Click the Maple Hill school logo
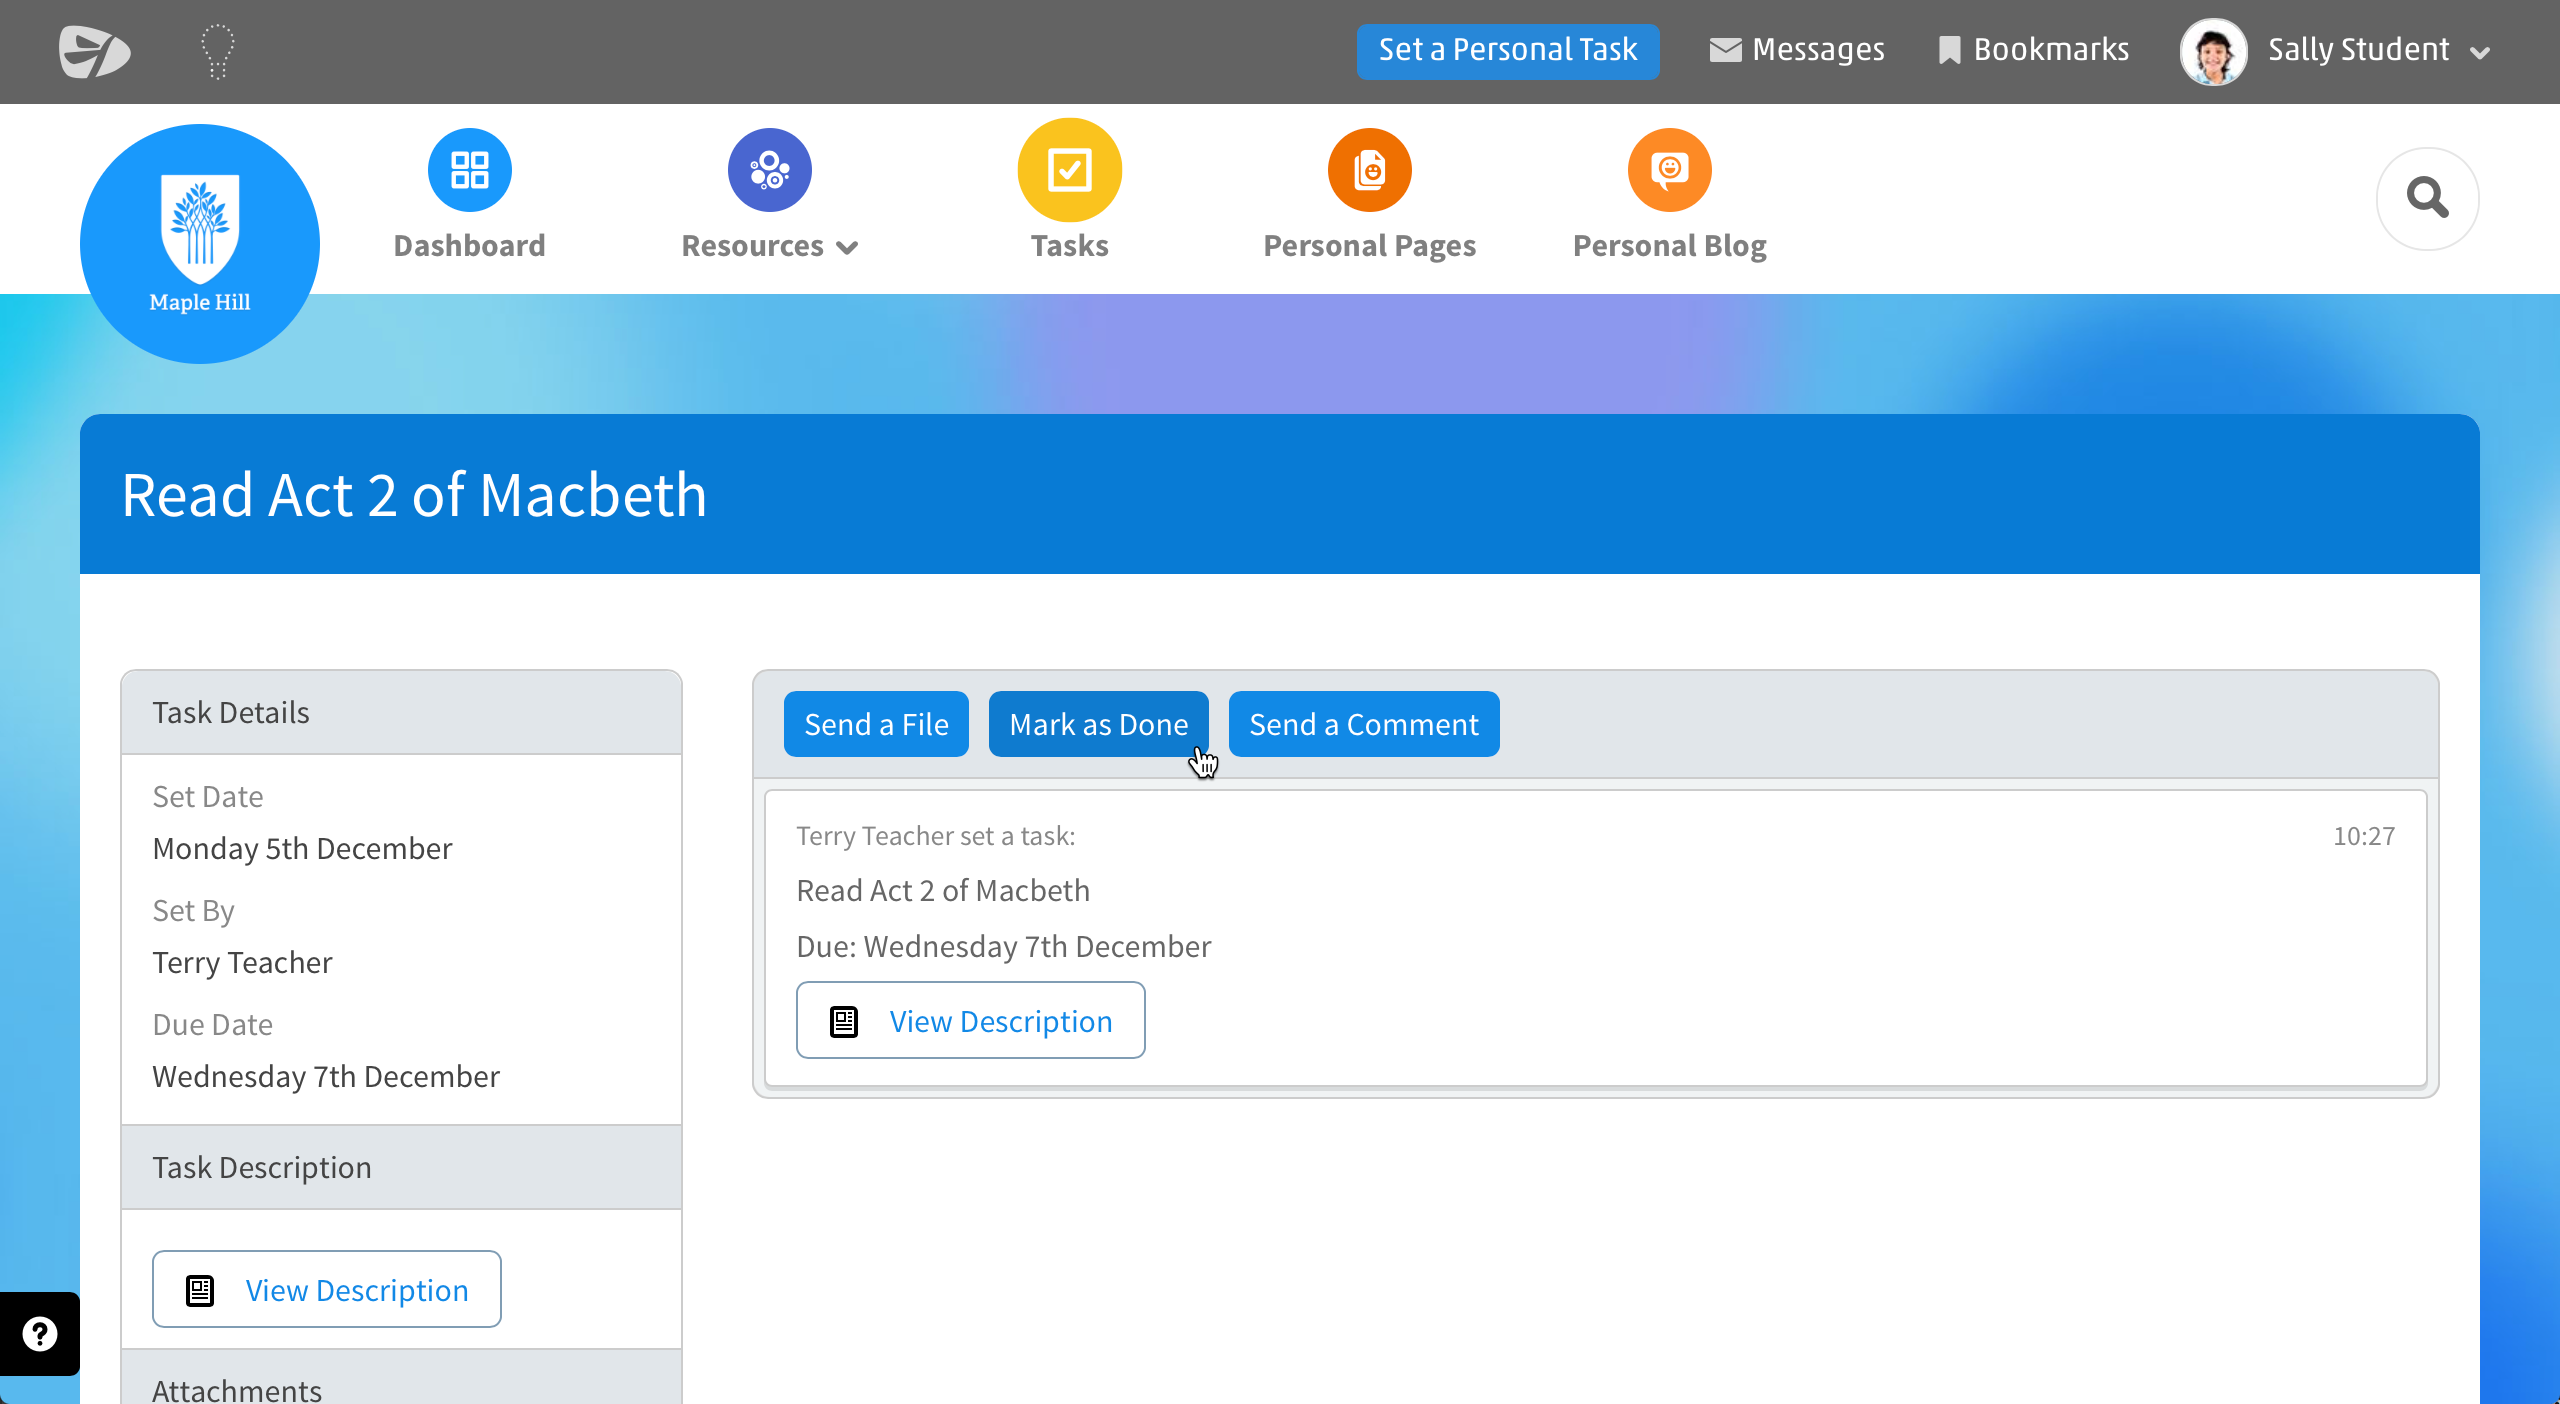 200,244
